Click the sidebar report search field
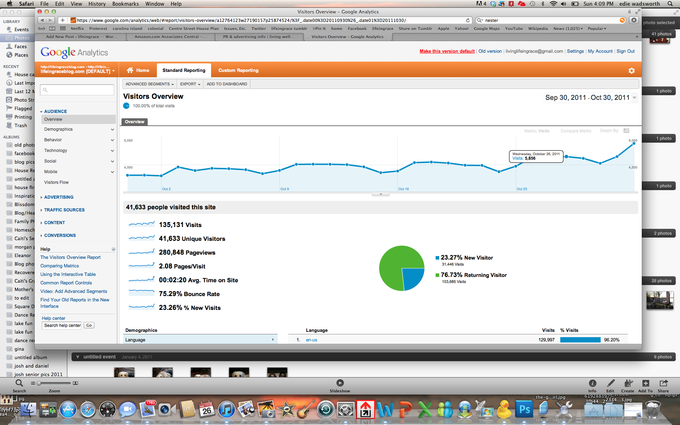 77,90
